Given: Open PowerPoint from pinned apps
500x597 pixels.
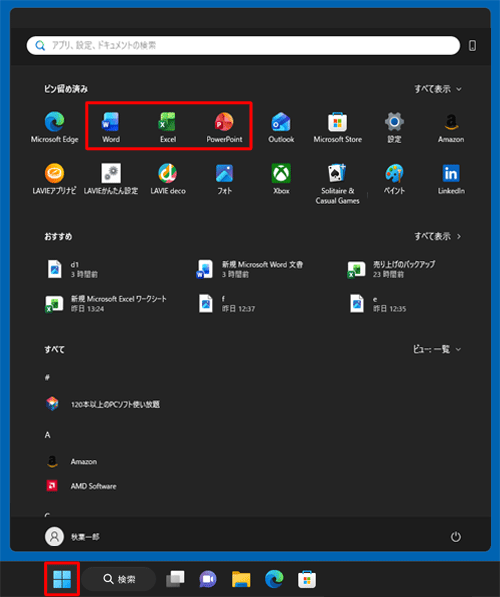Looking at the screenshot, I should point(224,128).
